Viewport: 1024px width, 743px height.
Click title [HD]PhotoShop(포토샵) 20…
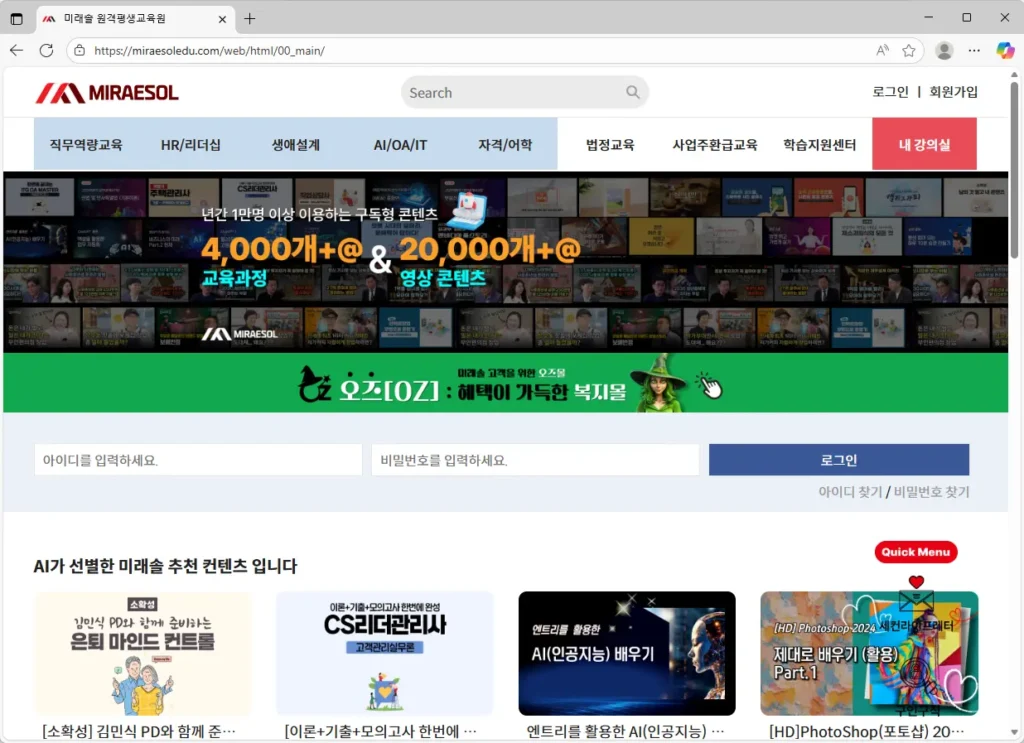(x=867, y=731)
